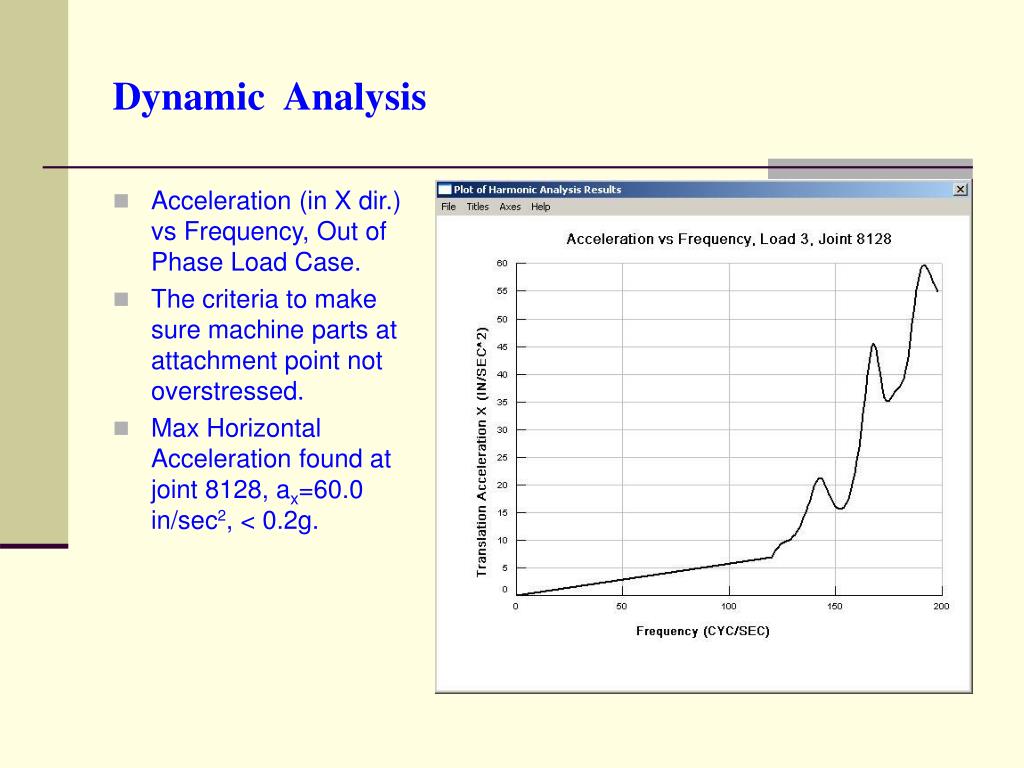
Task: Click the x-axis tick value 100
Action: point(729,606)
